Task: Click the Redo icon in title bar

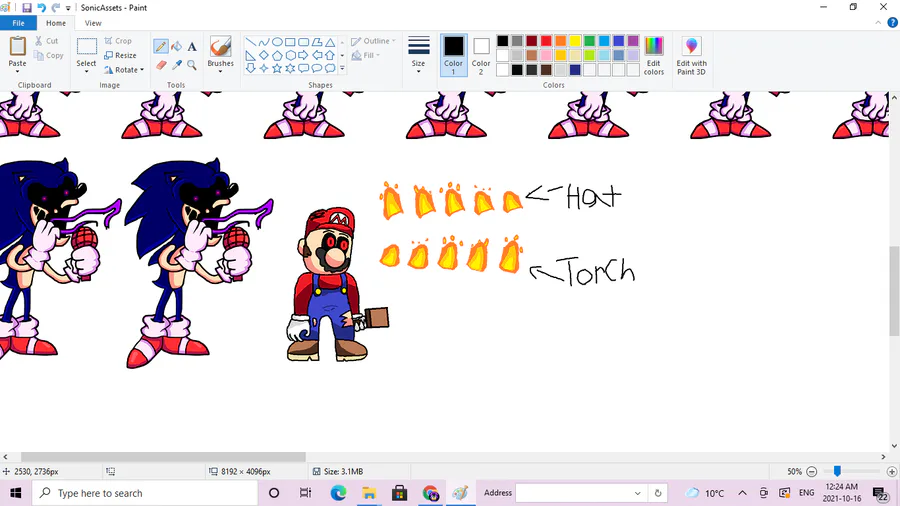Action: point(56,7)
